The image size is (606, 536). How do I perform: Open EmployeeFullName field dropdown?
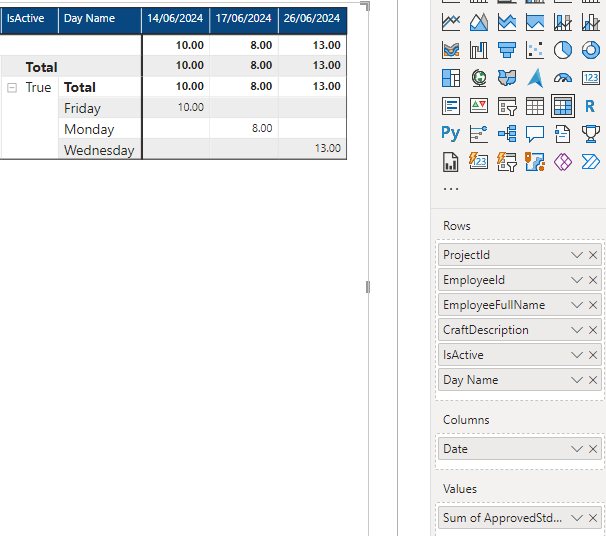[x=577, y=305]
